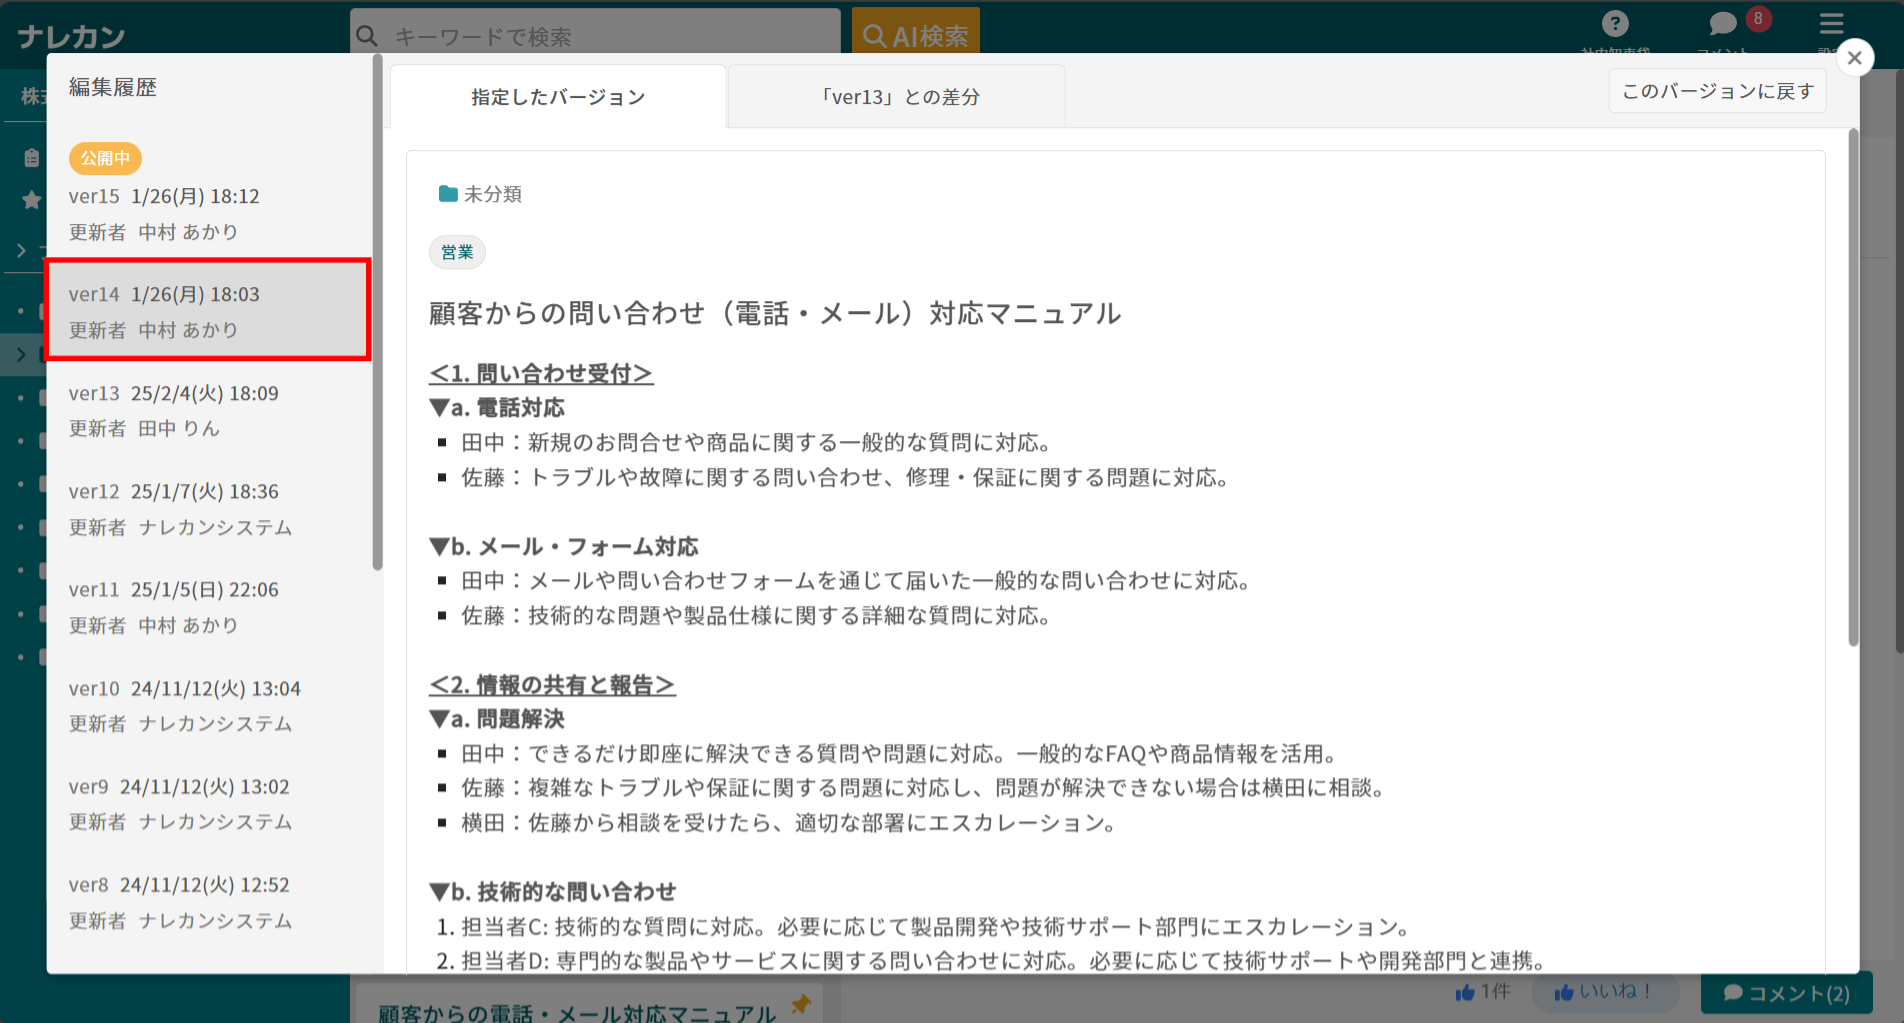Launch an AI検索 search

(x=915, y=33)
